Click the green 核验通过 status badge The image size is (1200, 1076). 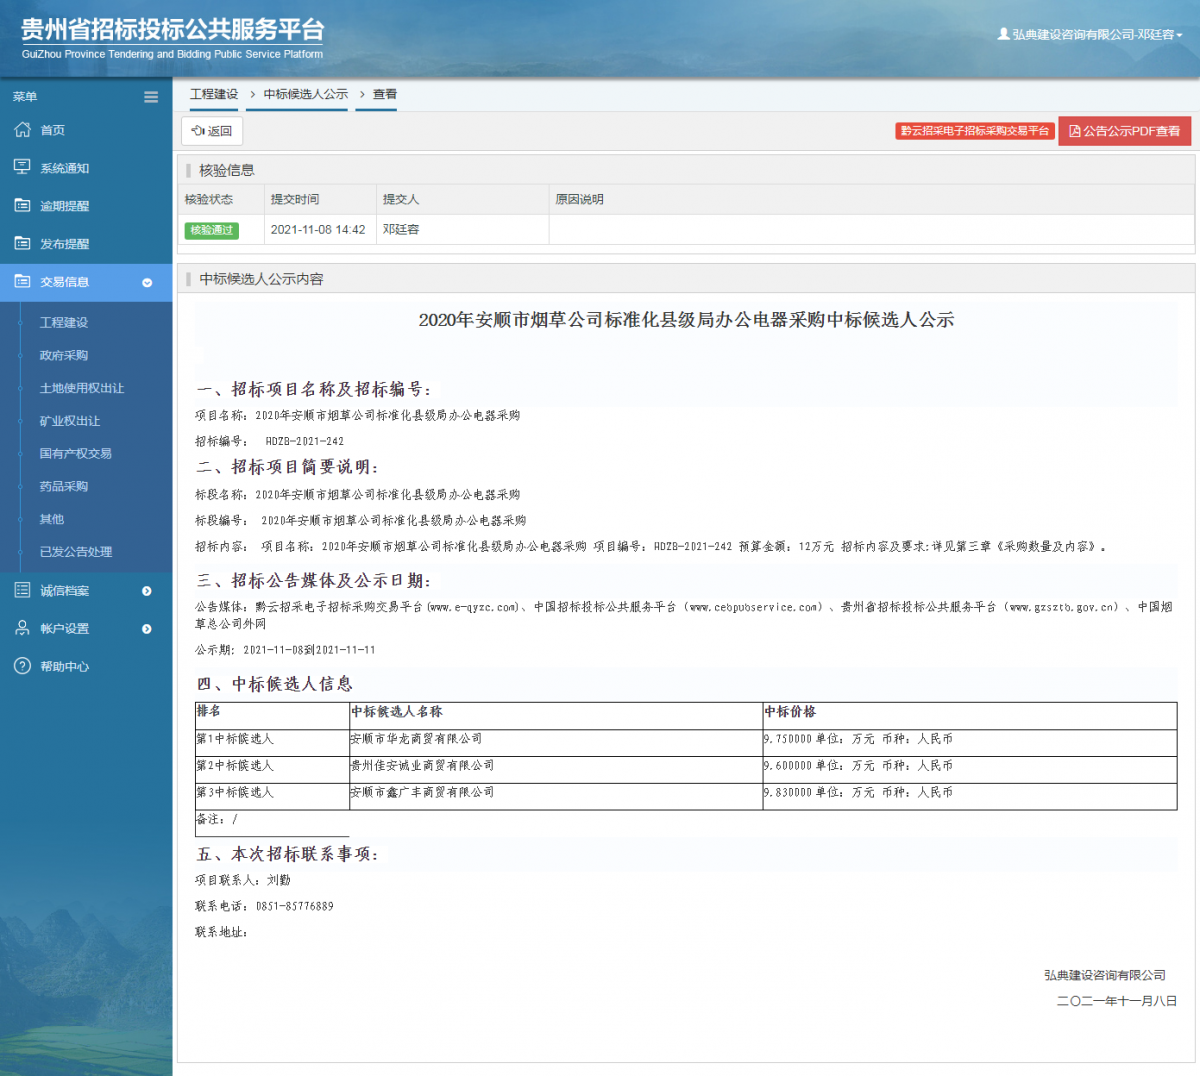(x=210, y=230)
